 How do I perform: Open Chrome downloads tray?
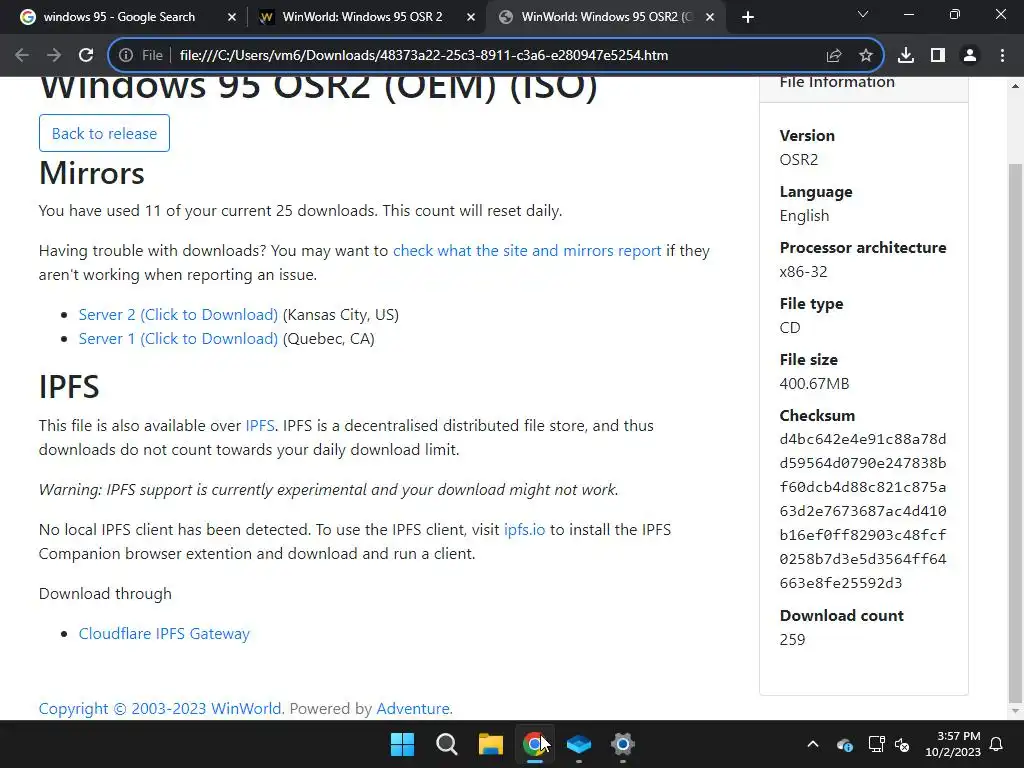click(906, 56)
